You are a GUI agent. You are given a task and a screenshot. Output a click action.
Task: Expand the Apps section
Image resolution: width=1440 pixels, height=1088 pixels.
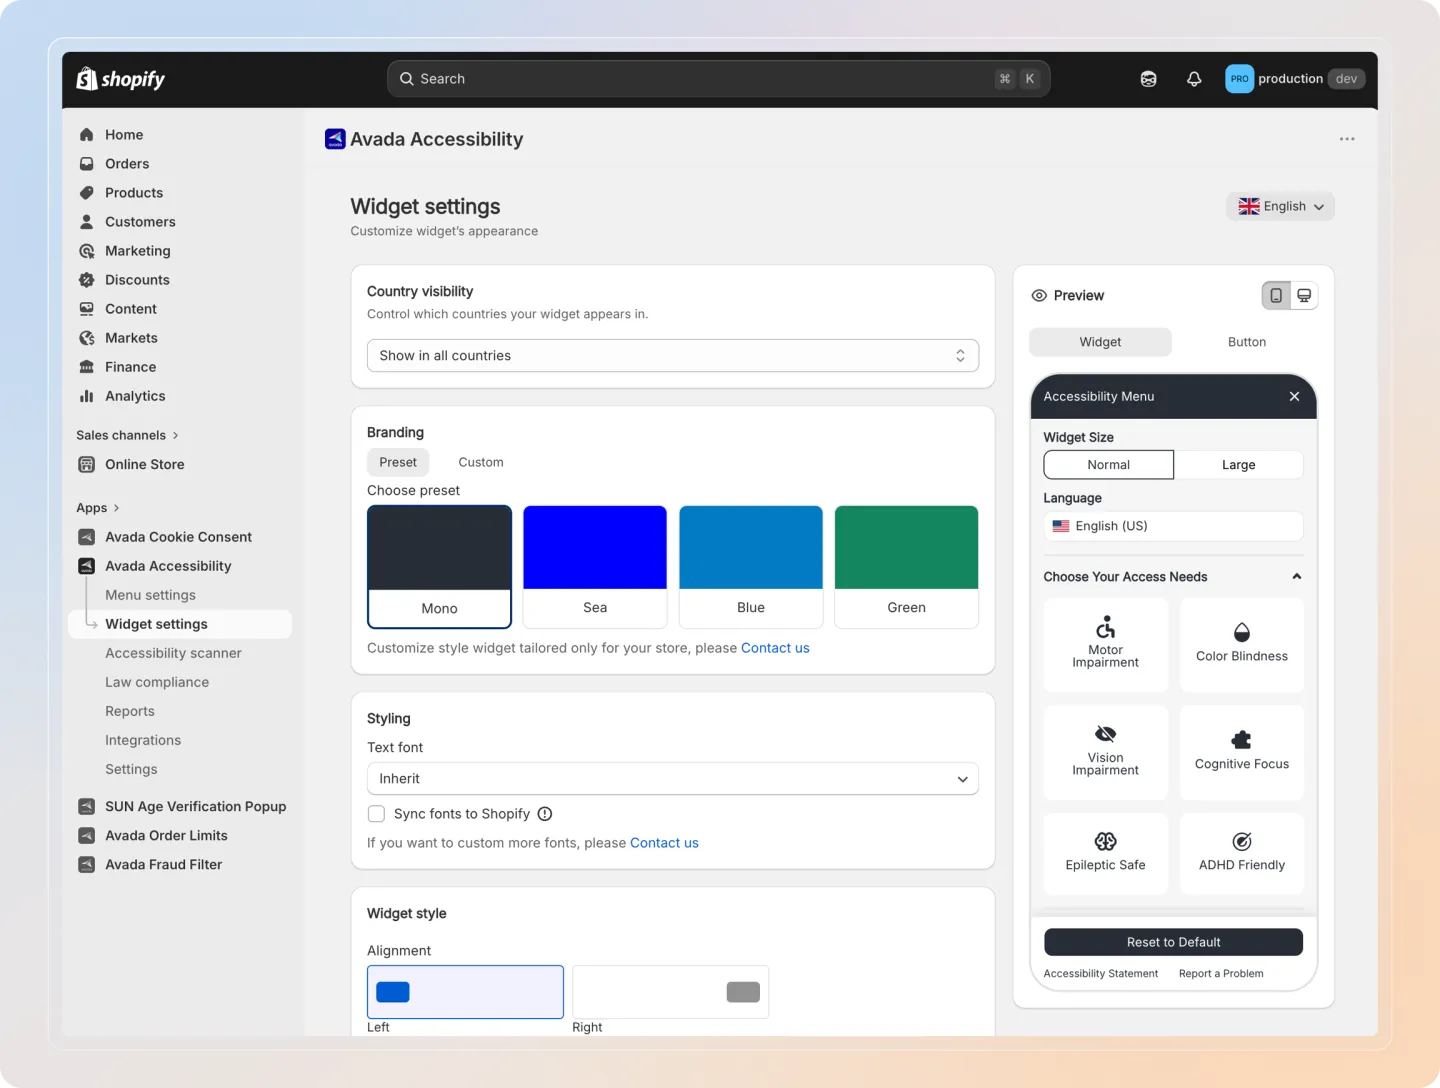pyautogui.click(x=98, y=508)
